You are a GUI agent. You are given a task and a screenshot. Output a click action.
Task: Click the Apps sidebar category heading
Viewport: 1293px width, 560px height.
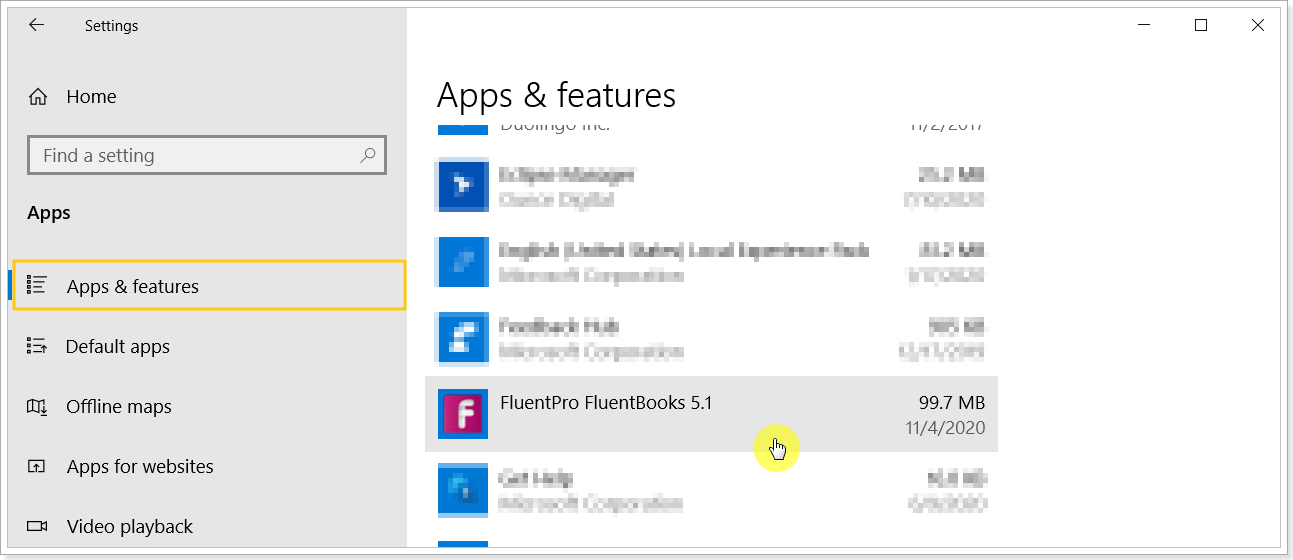[49, 213]
